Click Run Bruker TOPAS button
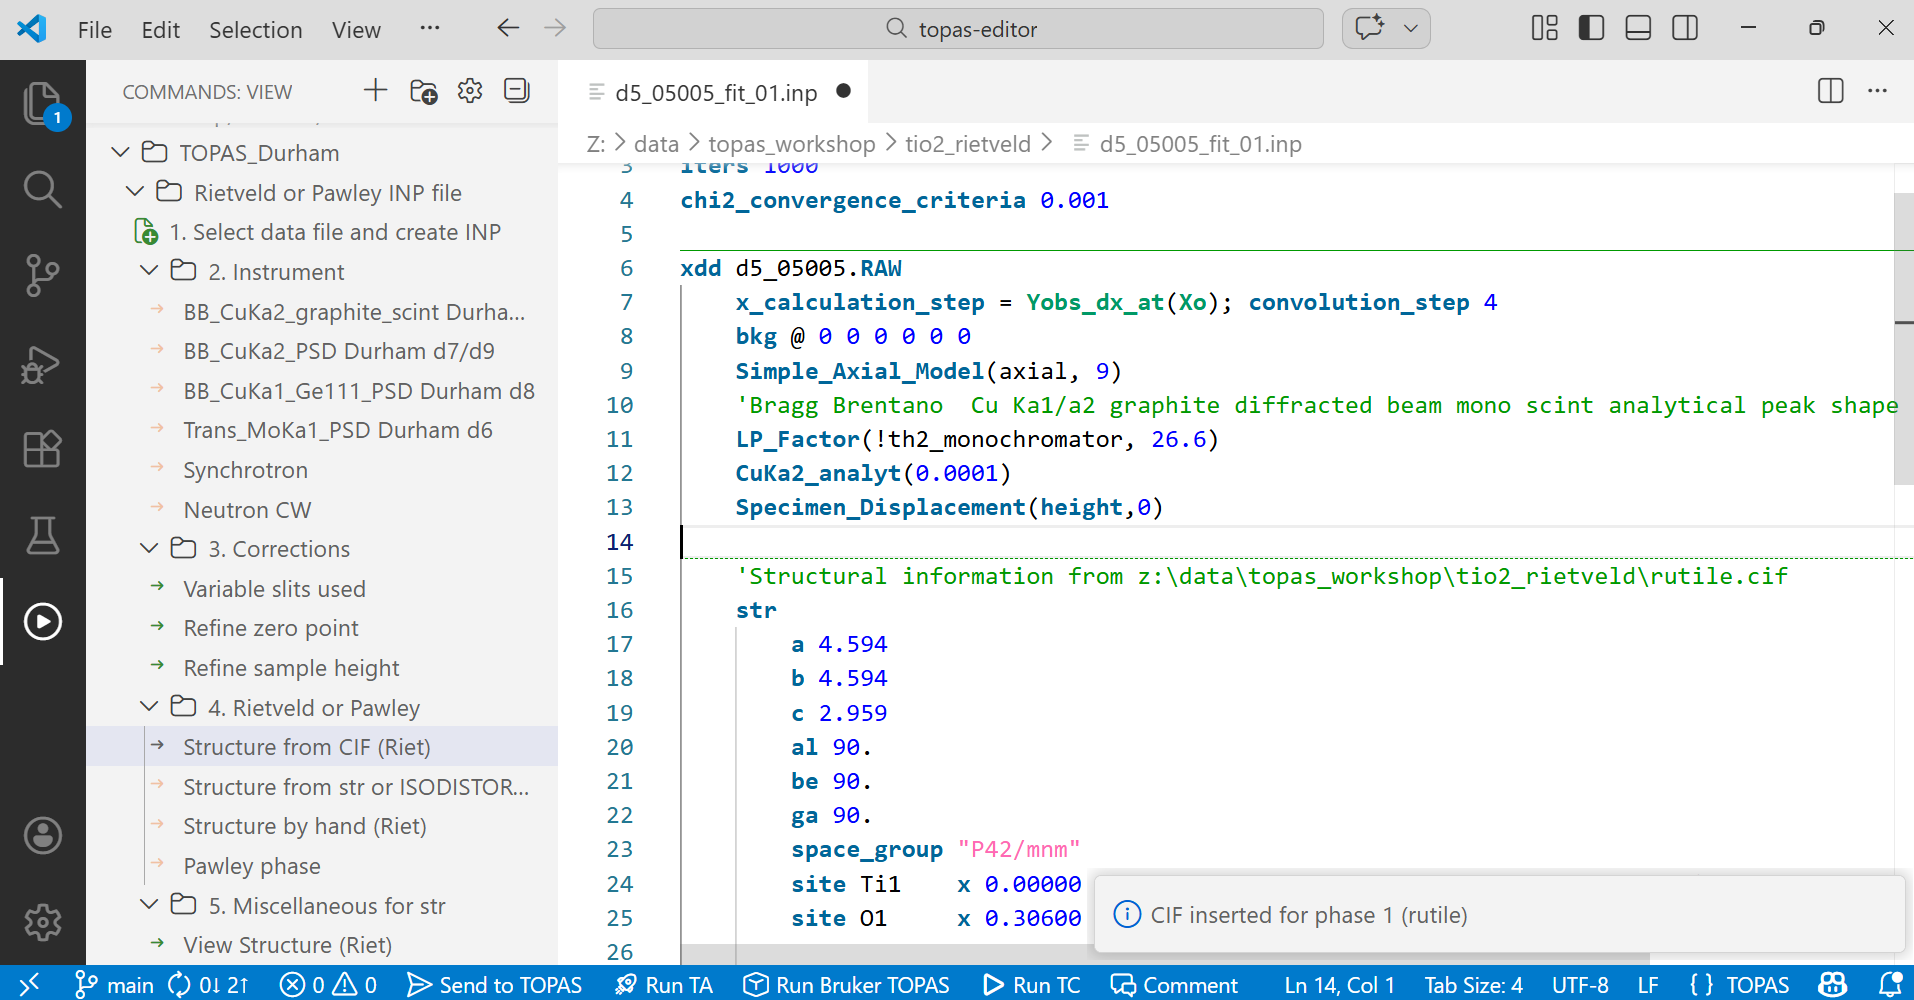Viewport: 1914px width, 1000px height. [847, 985]
